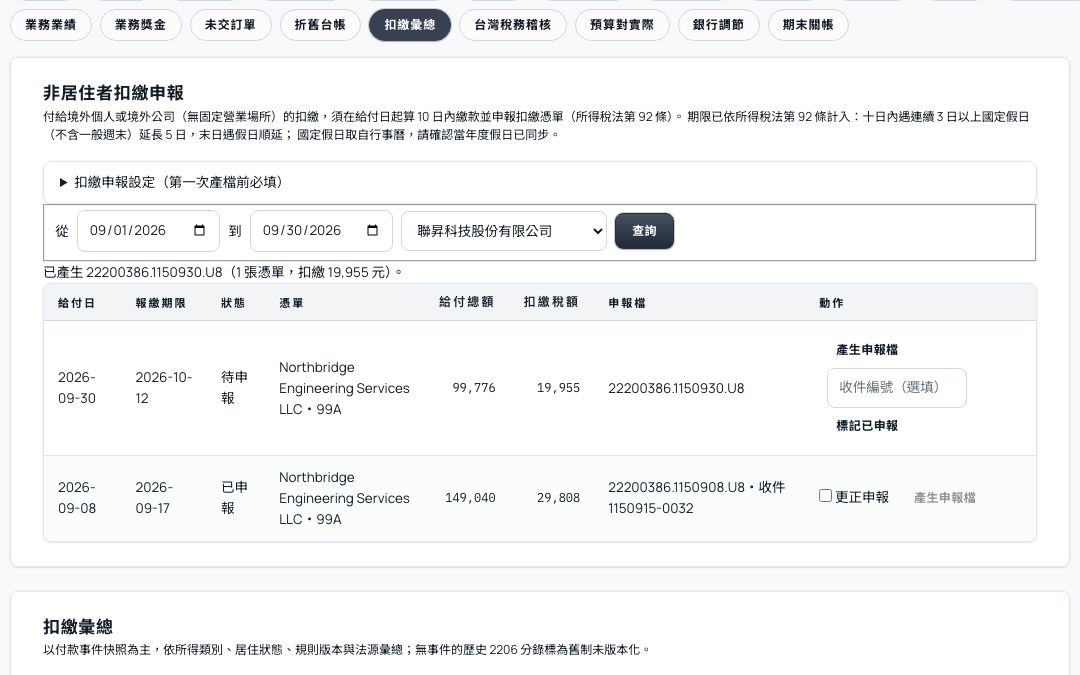Expand the 扣繳申報設定 section
The width and height of the screenshot is (1080, 675).
539,183
